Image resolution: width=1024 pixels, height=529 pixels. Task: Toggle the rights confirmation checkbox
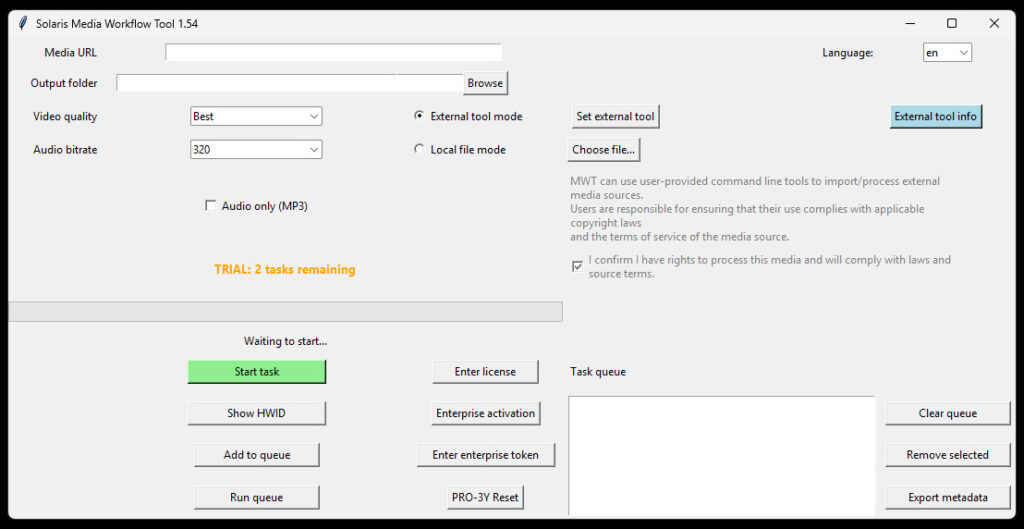(x=577, y=266)
